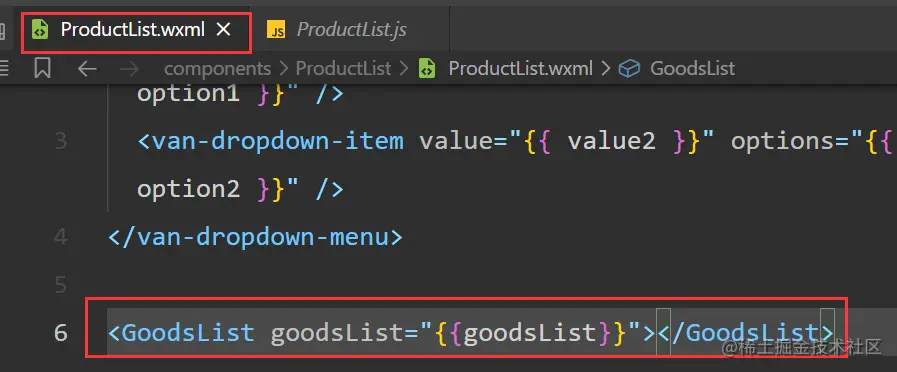Select the ProductList folder breadcrumb
This screenshot has height=372, width=897.
(343, 69)
